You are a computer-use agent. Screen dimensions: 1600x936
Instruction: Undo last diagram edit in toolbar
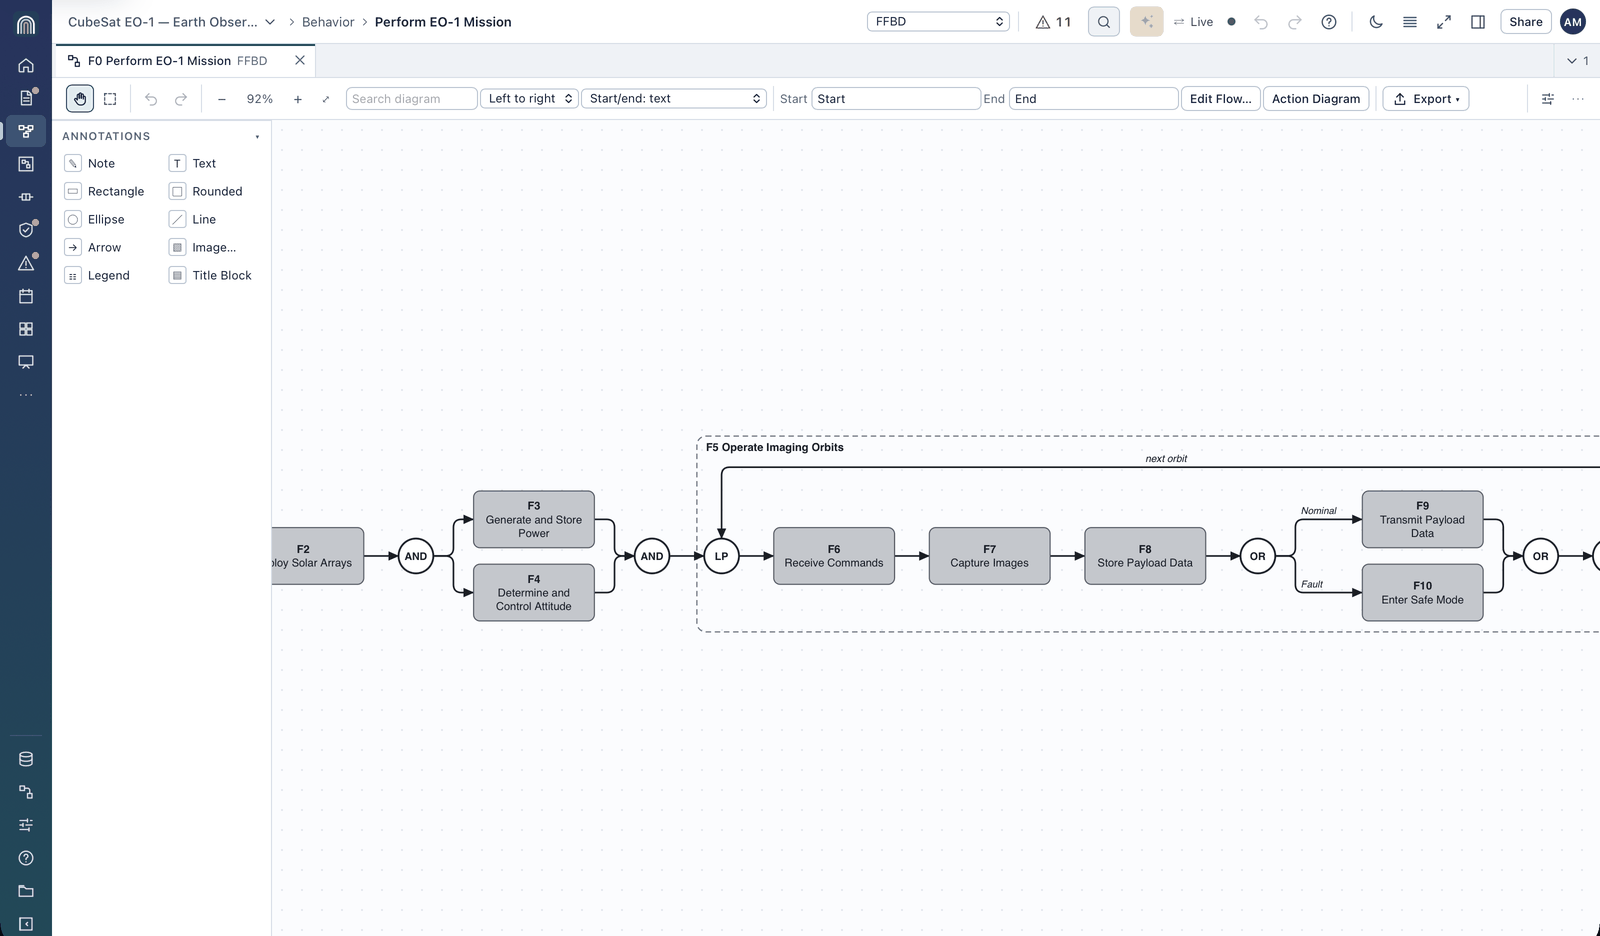151,99
